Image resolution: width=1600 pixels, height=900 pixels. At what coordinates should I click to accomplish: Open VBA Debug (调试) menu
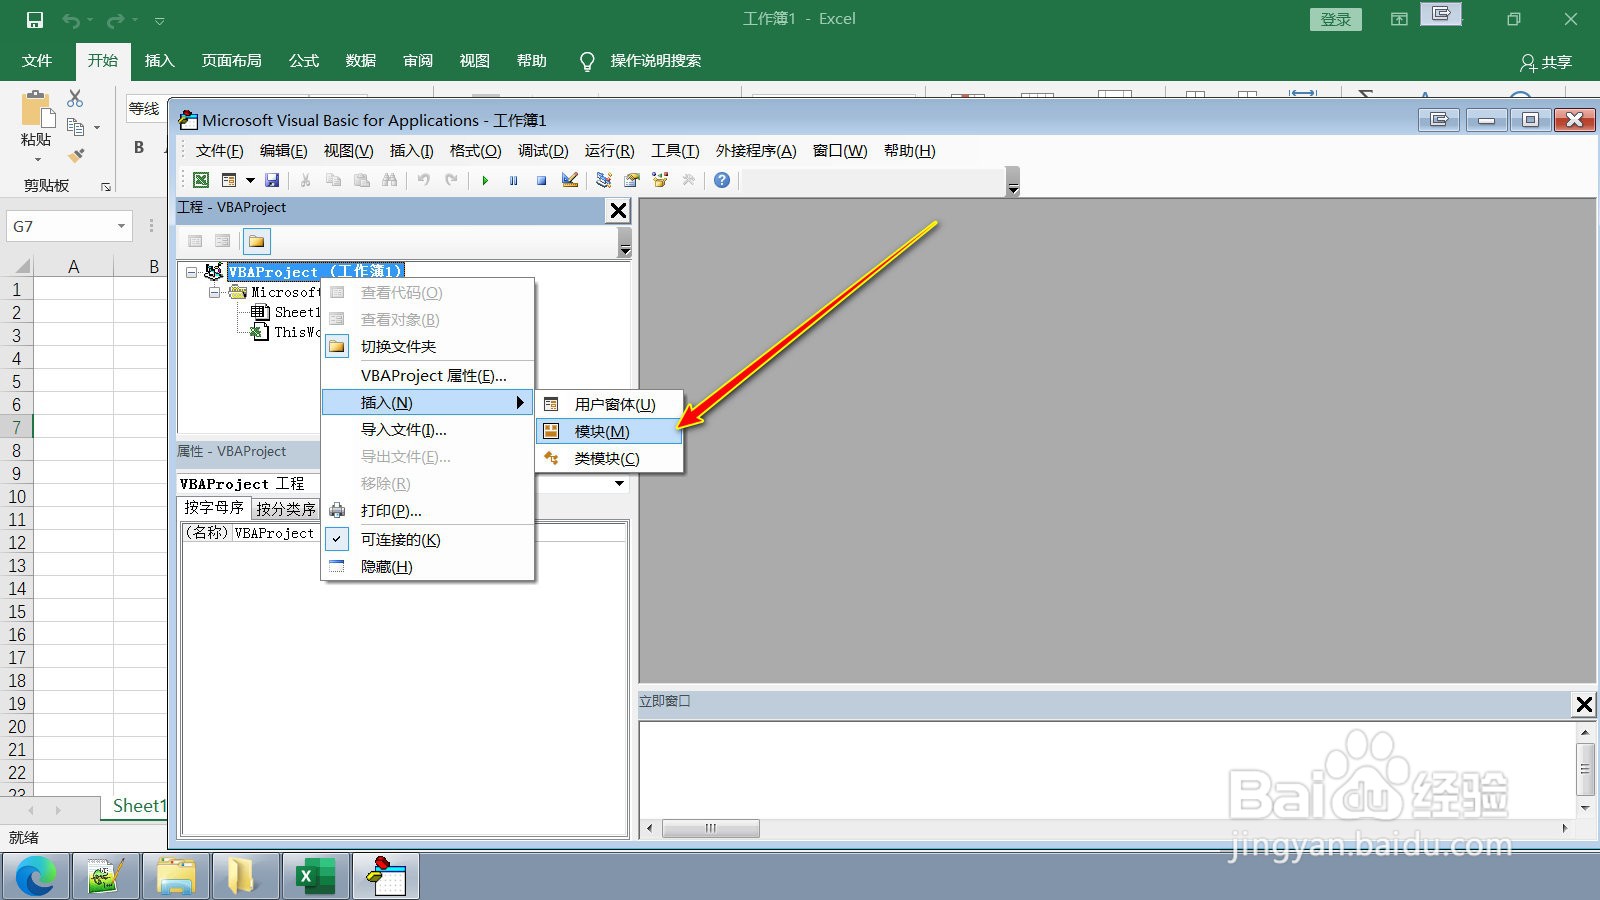[x=542, y=150]
